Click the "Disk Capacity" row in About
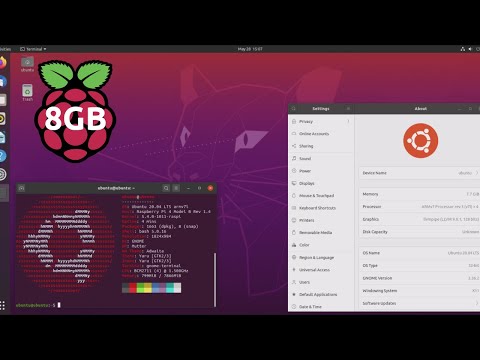 pos(419,232)
